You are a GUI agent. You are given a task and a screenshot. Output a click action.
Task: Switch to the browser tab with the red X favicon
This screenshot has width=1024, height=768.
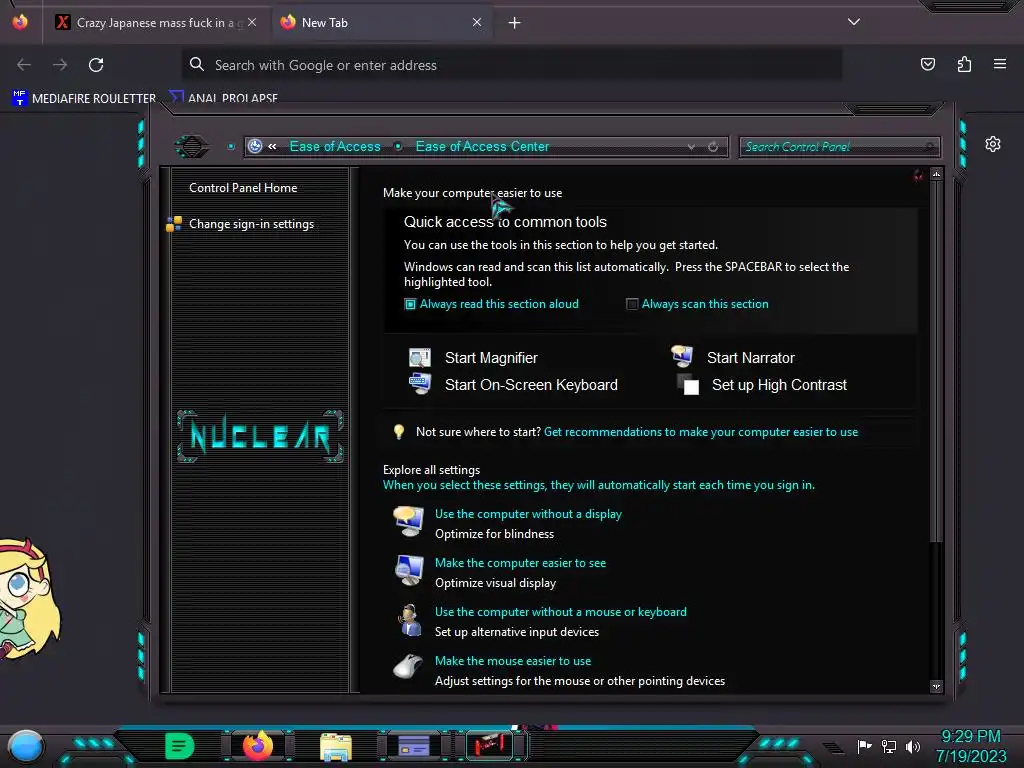(x=155, y=22)
